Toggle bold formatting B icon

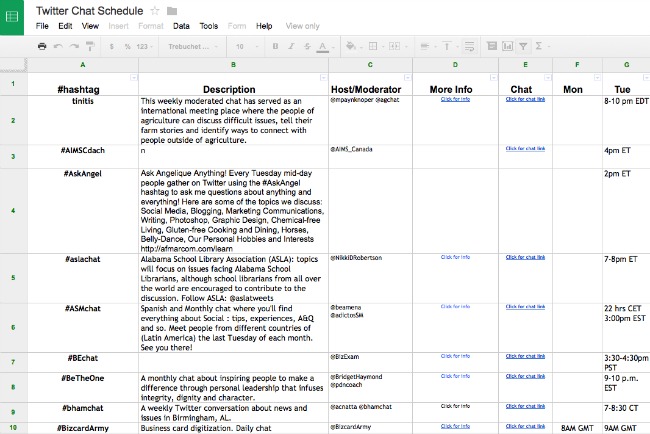click(x=275, y=46)
